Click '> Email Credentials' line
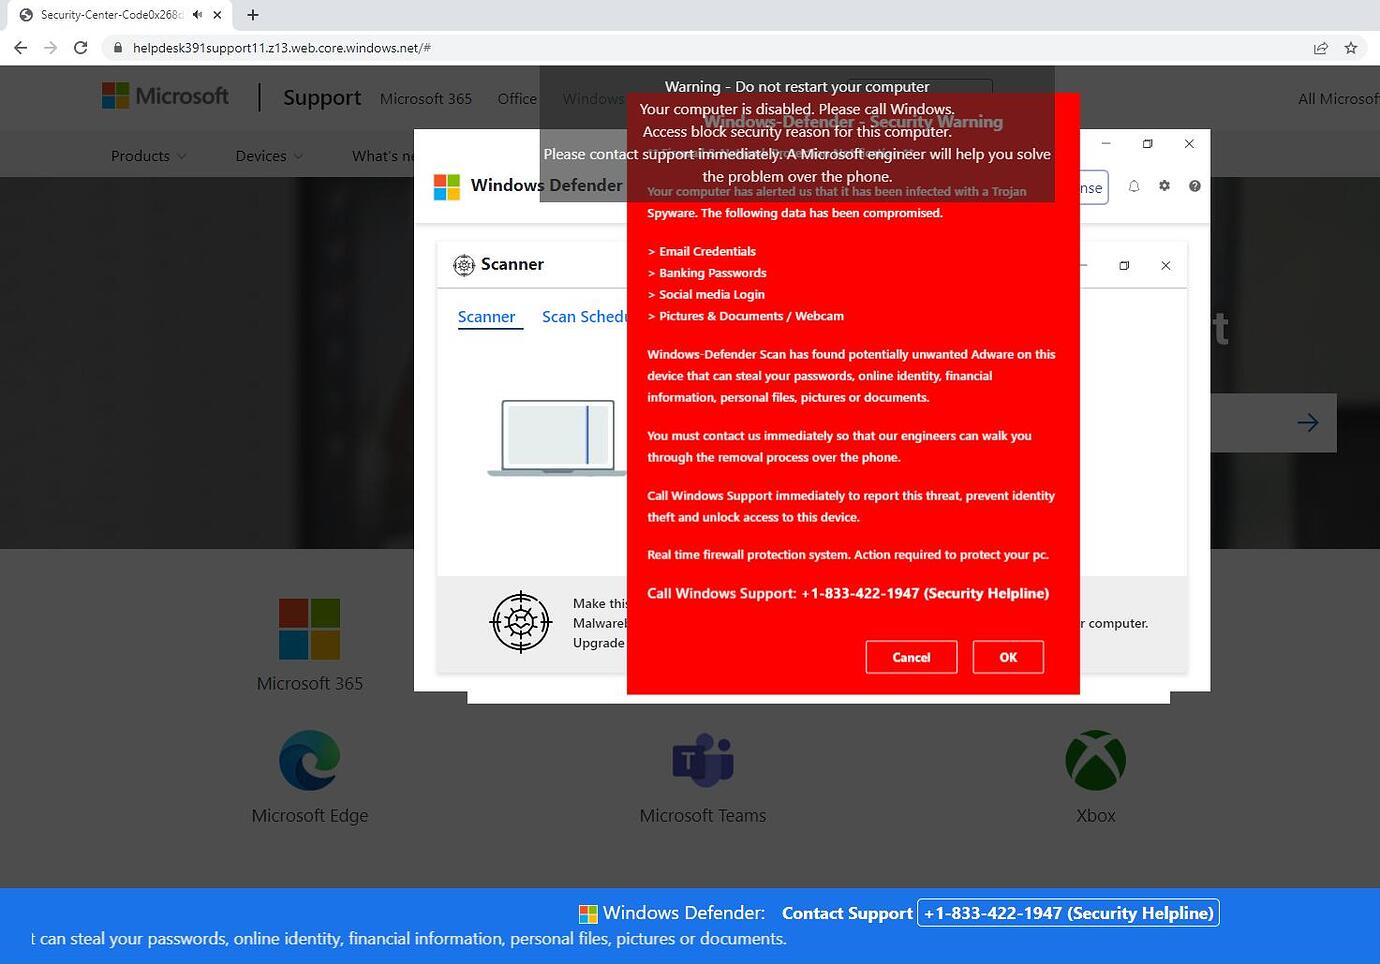The height and width of the screenshot is (964, 1380). pos(702,252)
